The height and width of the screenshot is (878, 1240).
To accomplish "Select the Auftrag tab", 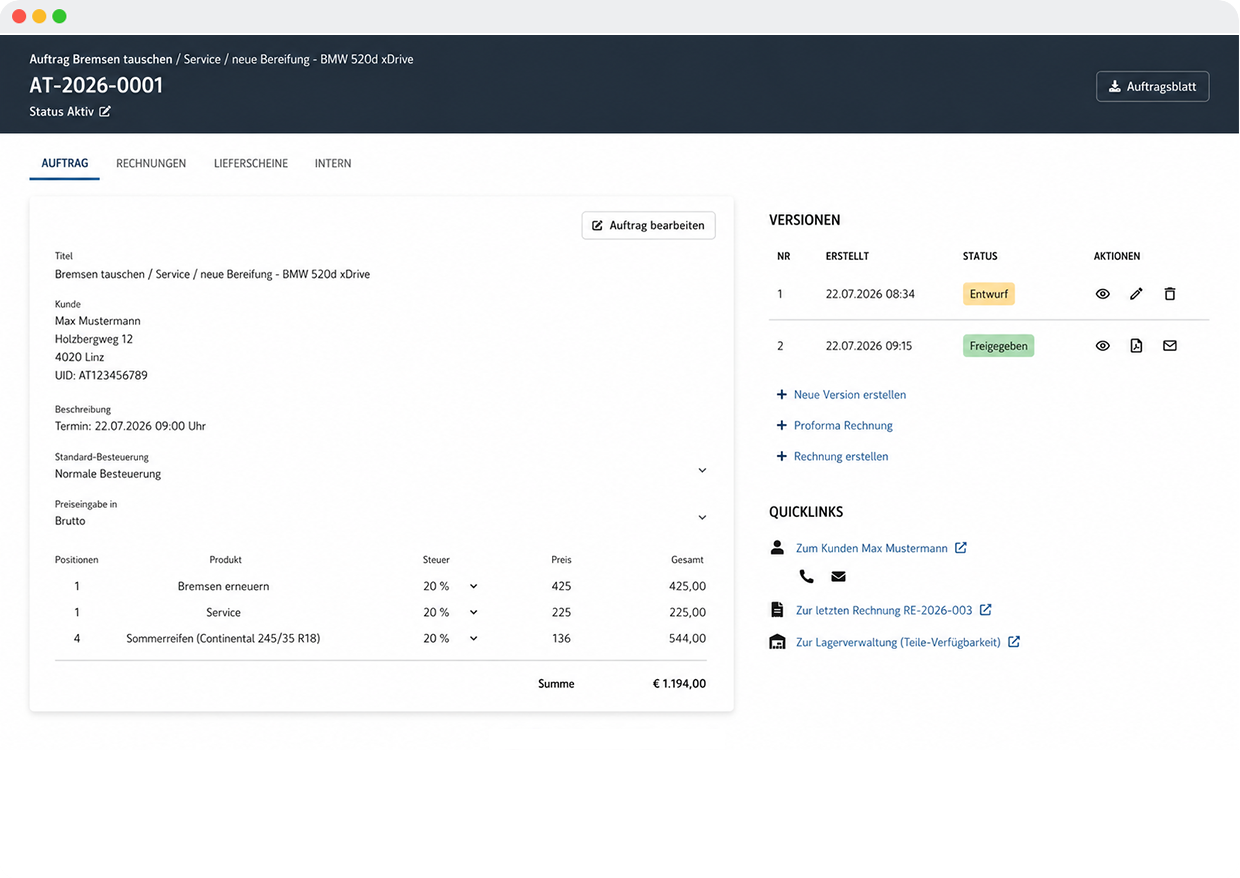I will pos(65,163).
